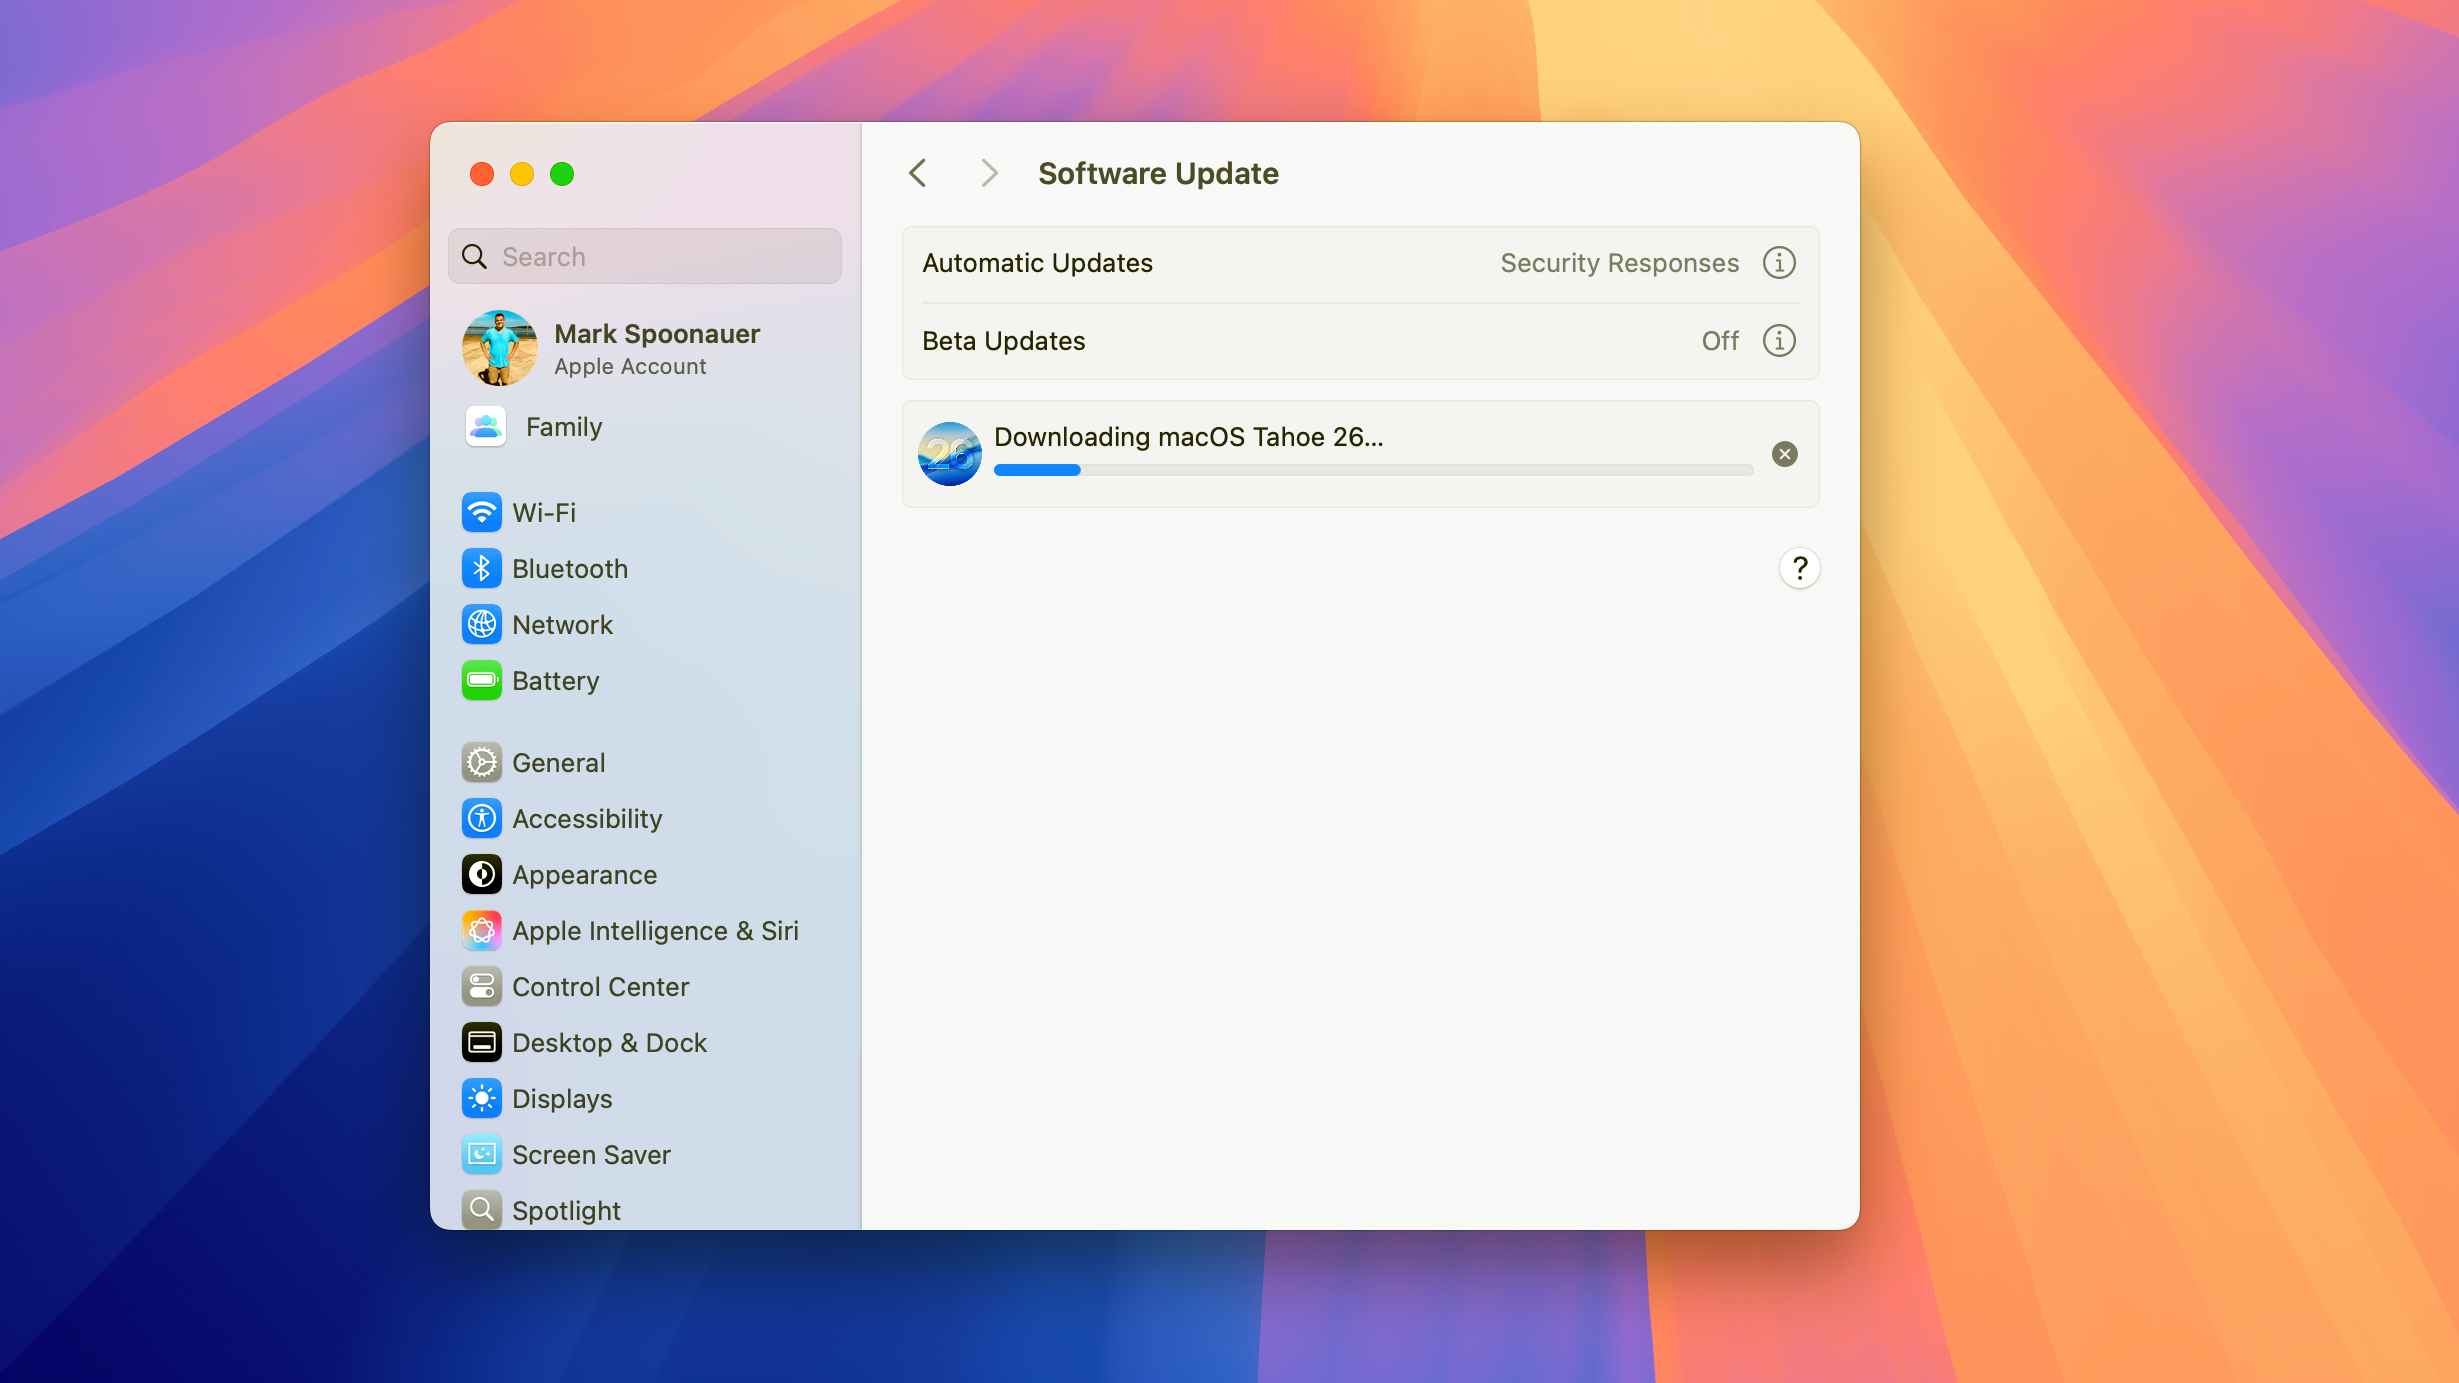The image size is (2459, 1383).
Task: Click inside the Search field
Action: click(644, 256)
